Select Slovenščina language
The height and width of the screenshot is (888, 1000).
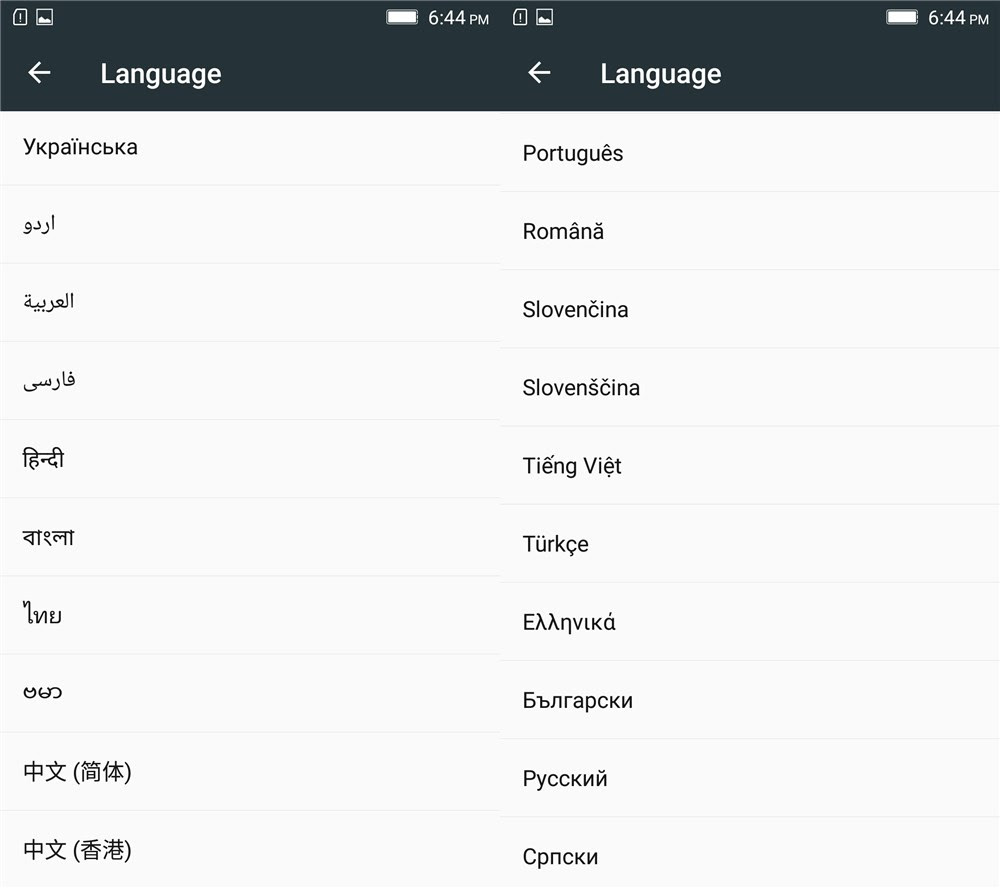[750, 387]
